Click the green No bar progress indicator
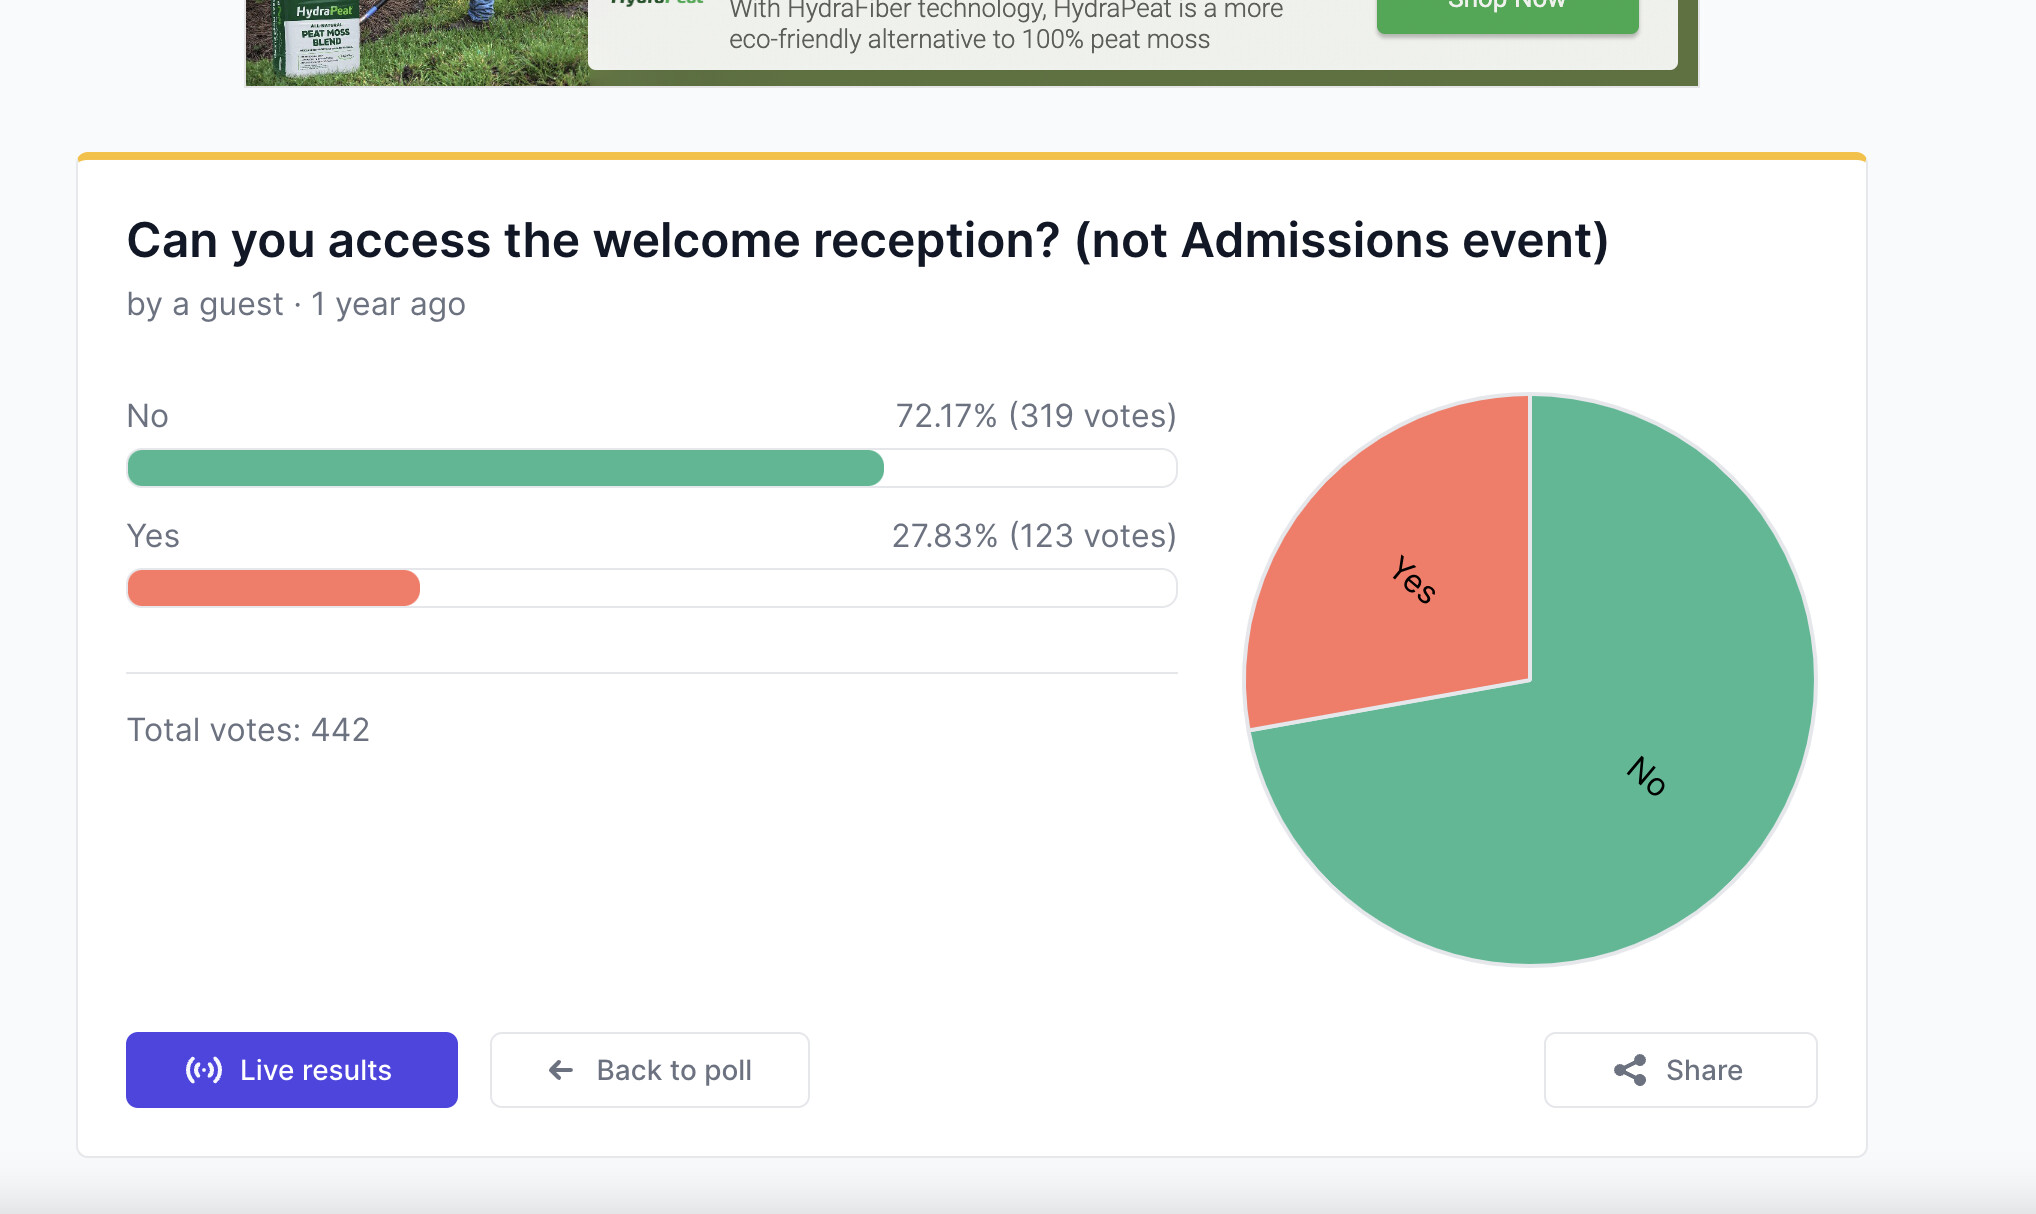Screen dimensions: 2036x1214 coord(506,467)
